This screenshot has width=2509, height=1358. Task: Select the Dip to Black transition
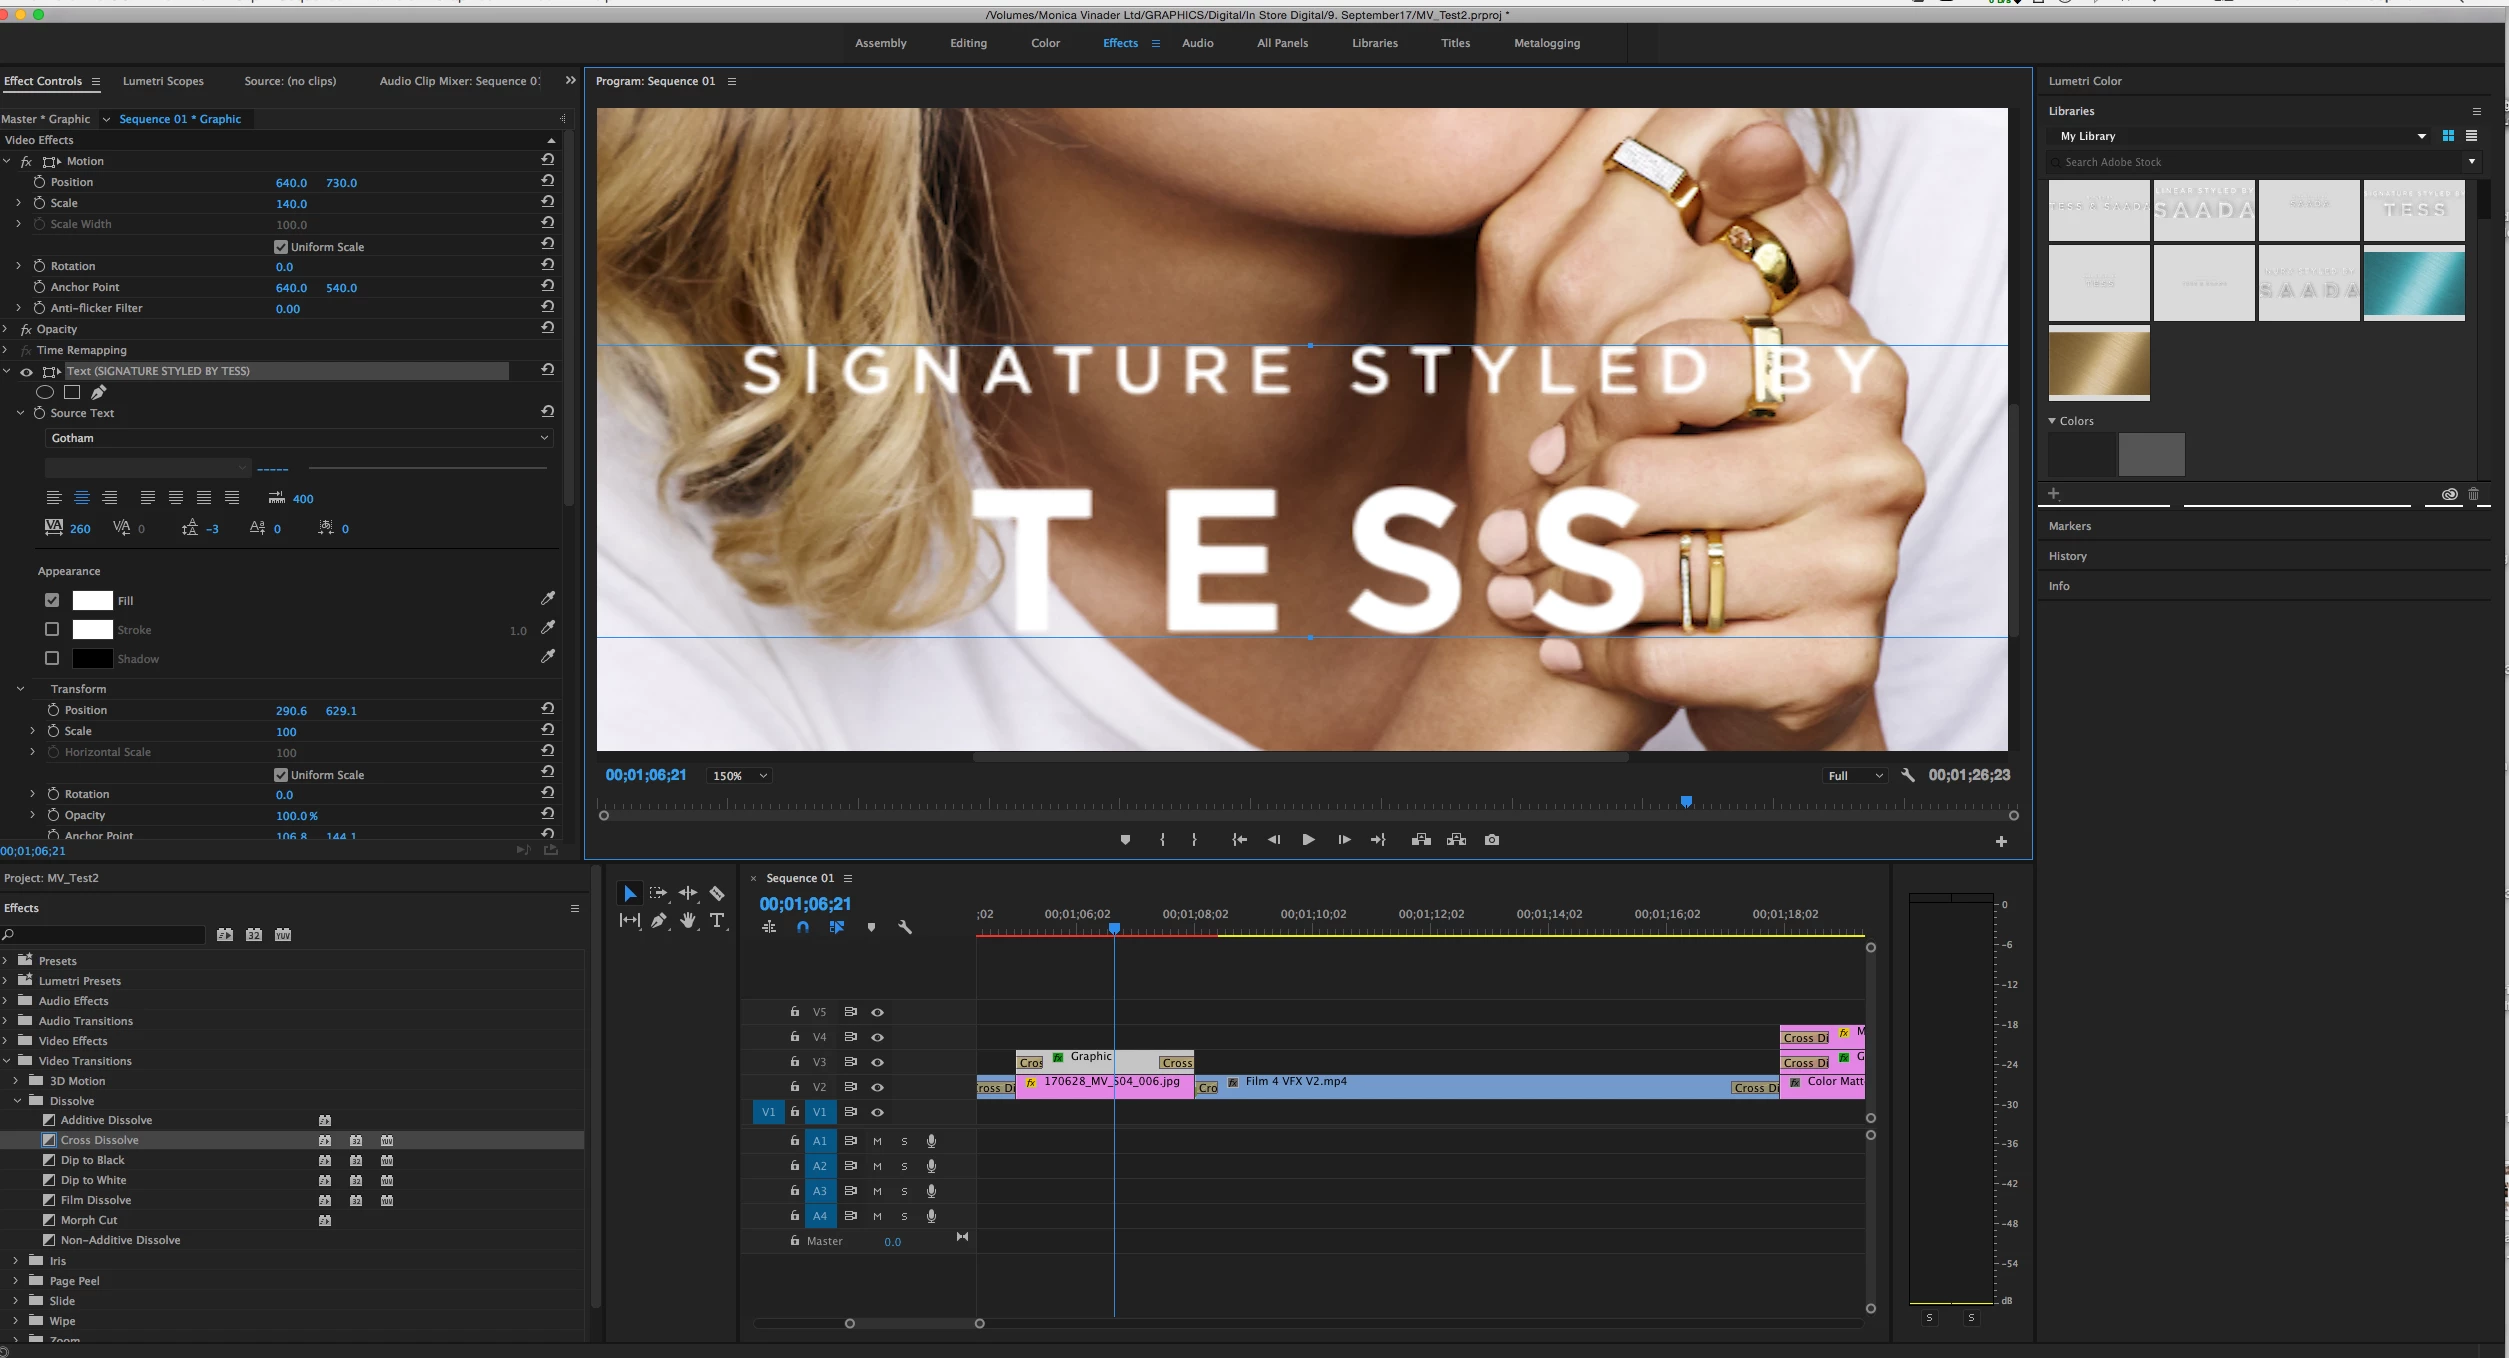[92, 1160]
